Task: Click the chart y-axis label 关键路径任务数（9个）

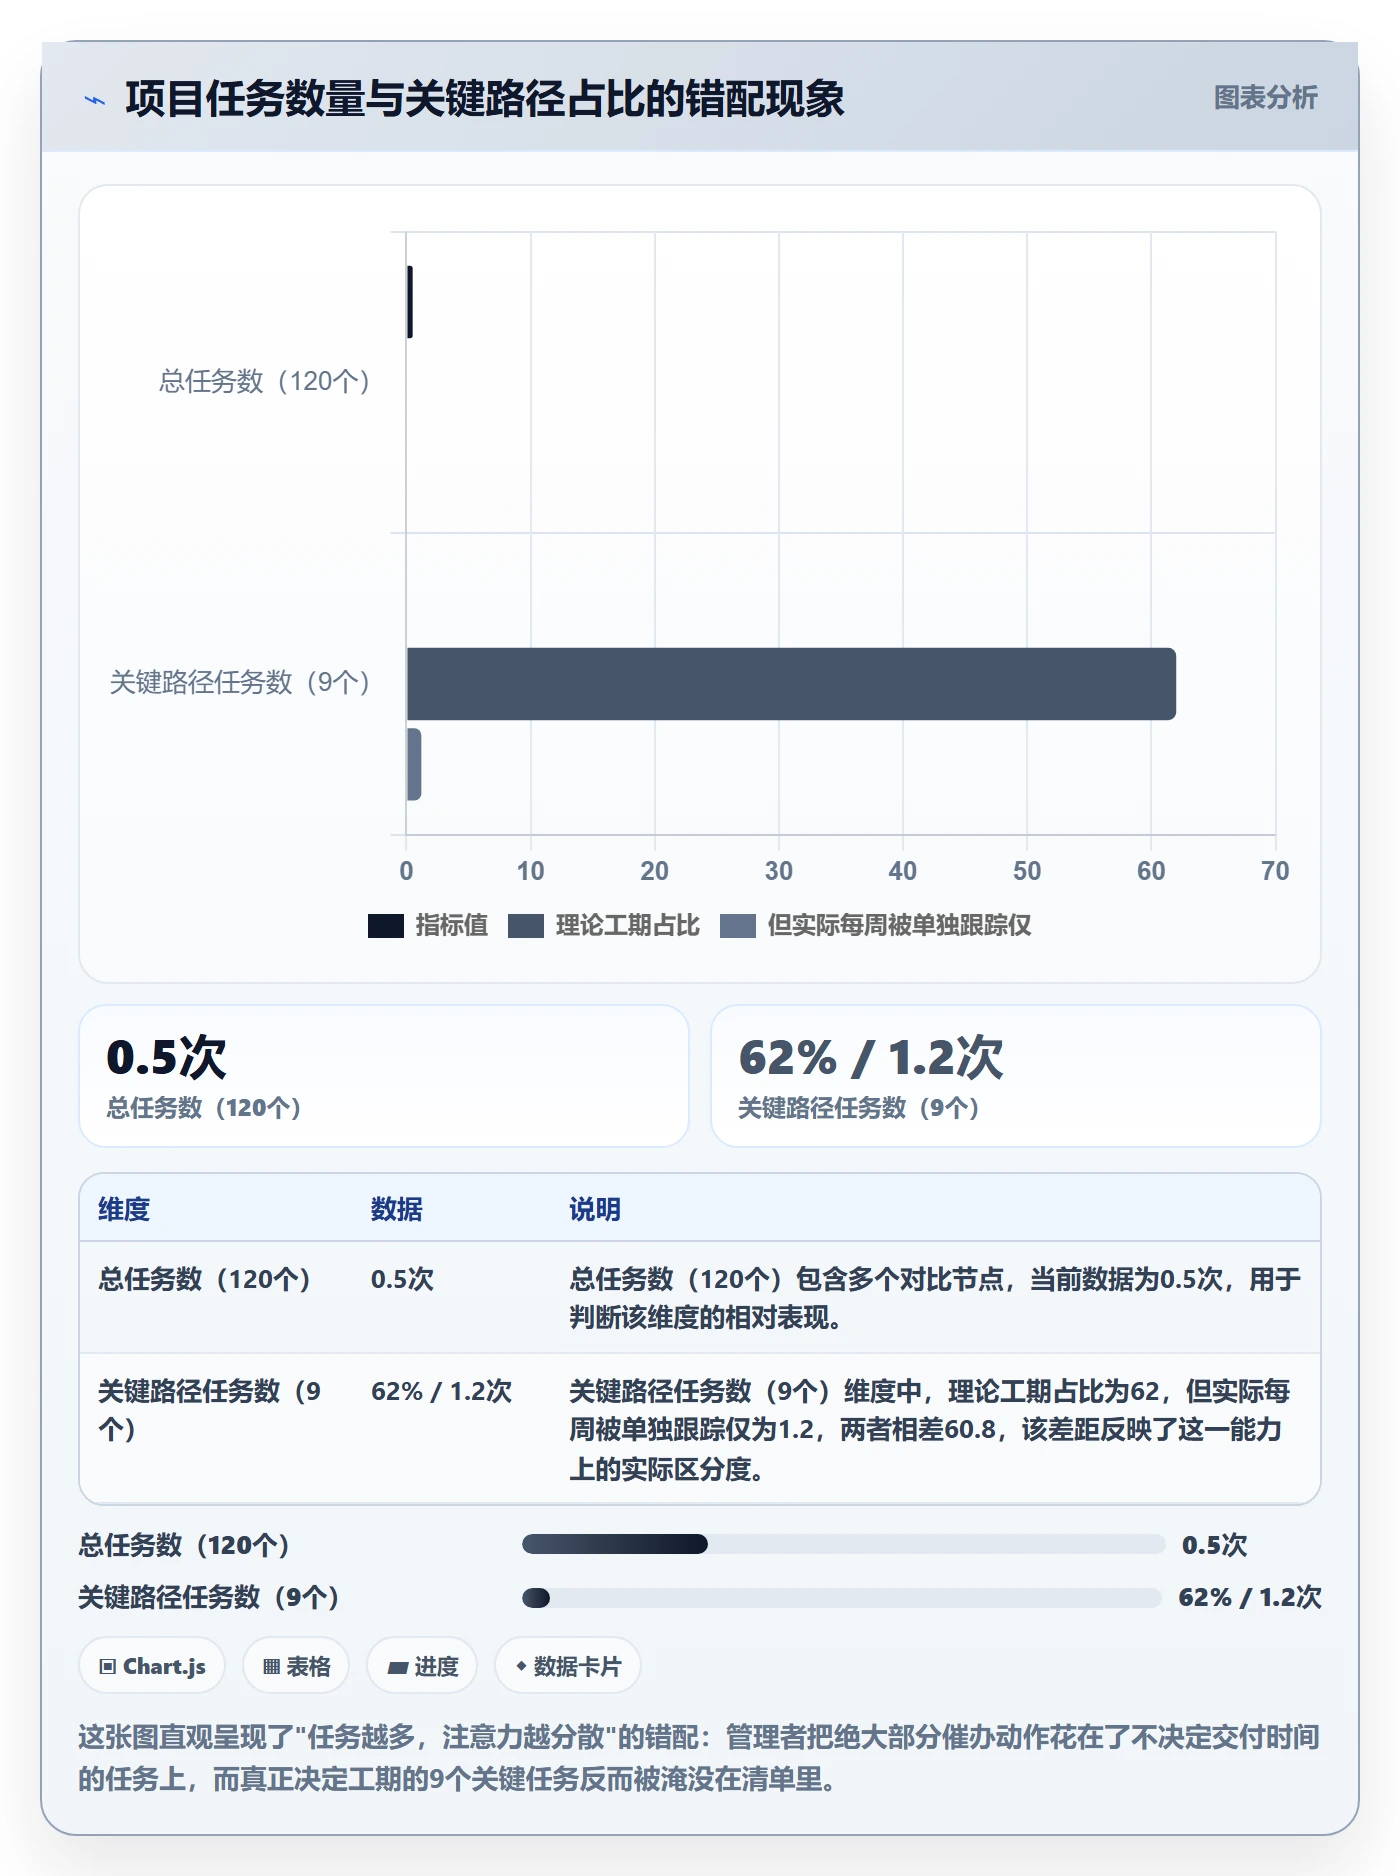Action: pyautogui.click(x=240, y=682)
